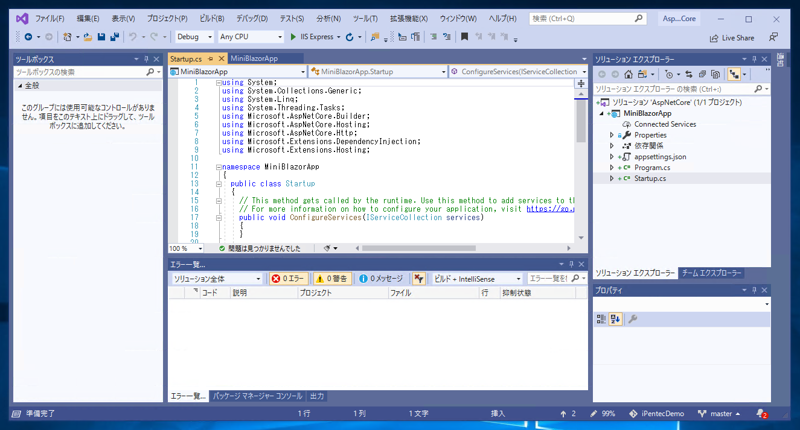This screenshot has height=430, width=800.
Task: Open the ソリューション全体 scope dropdown in Error List
Action: [216, 279]
